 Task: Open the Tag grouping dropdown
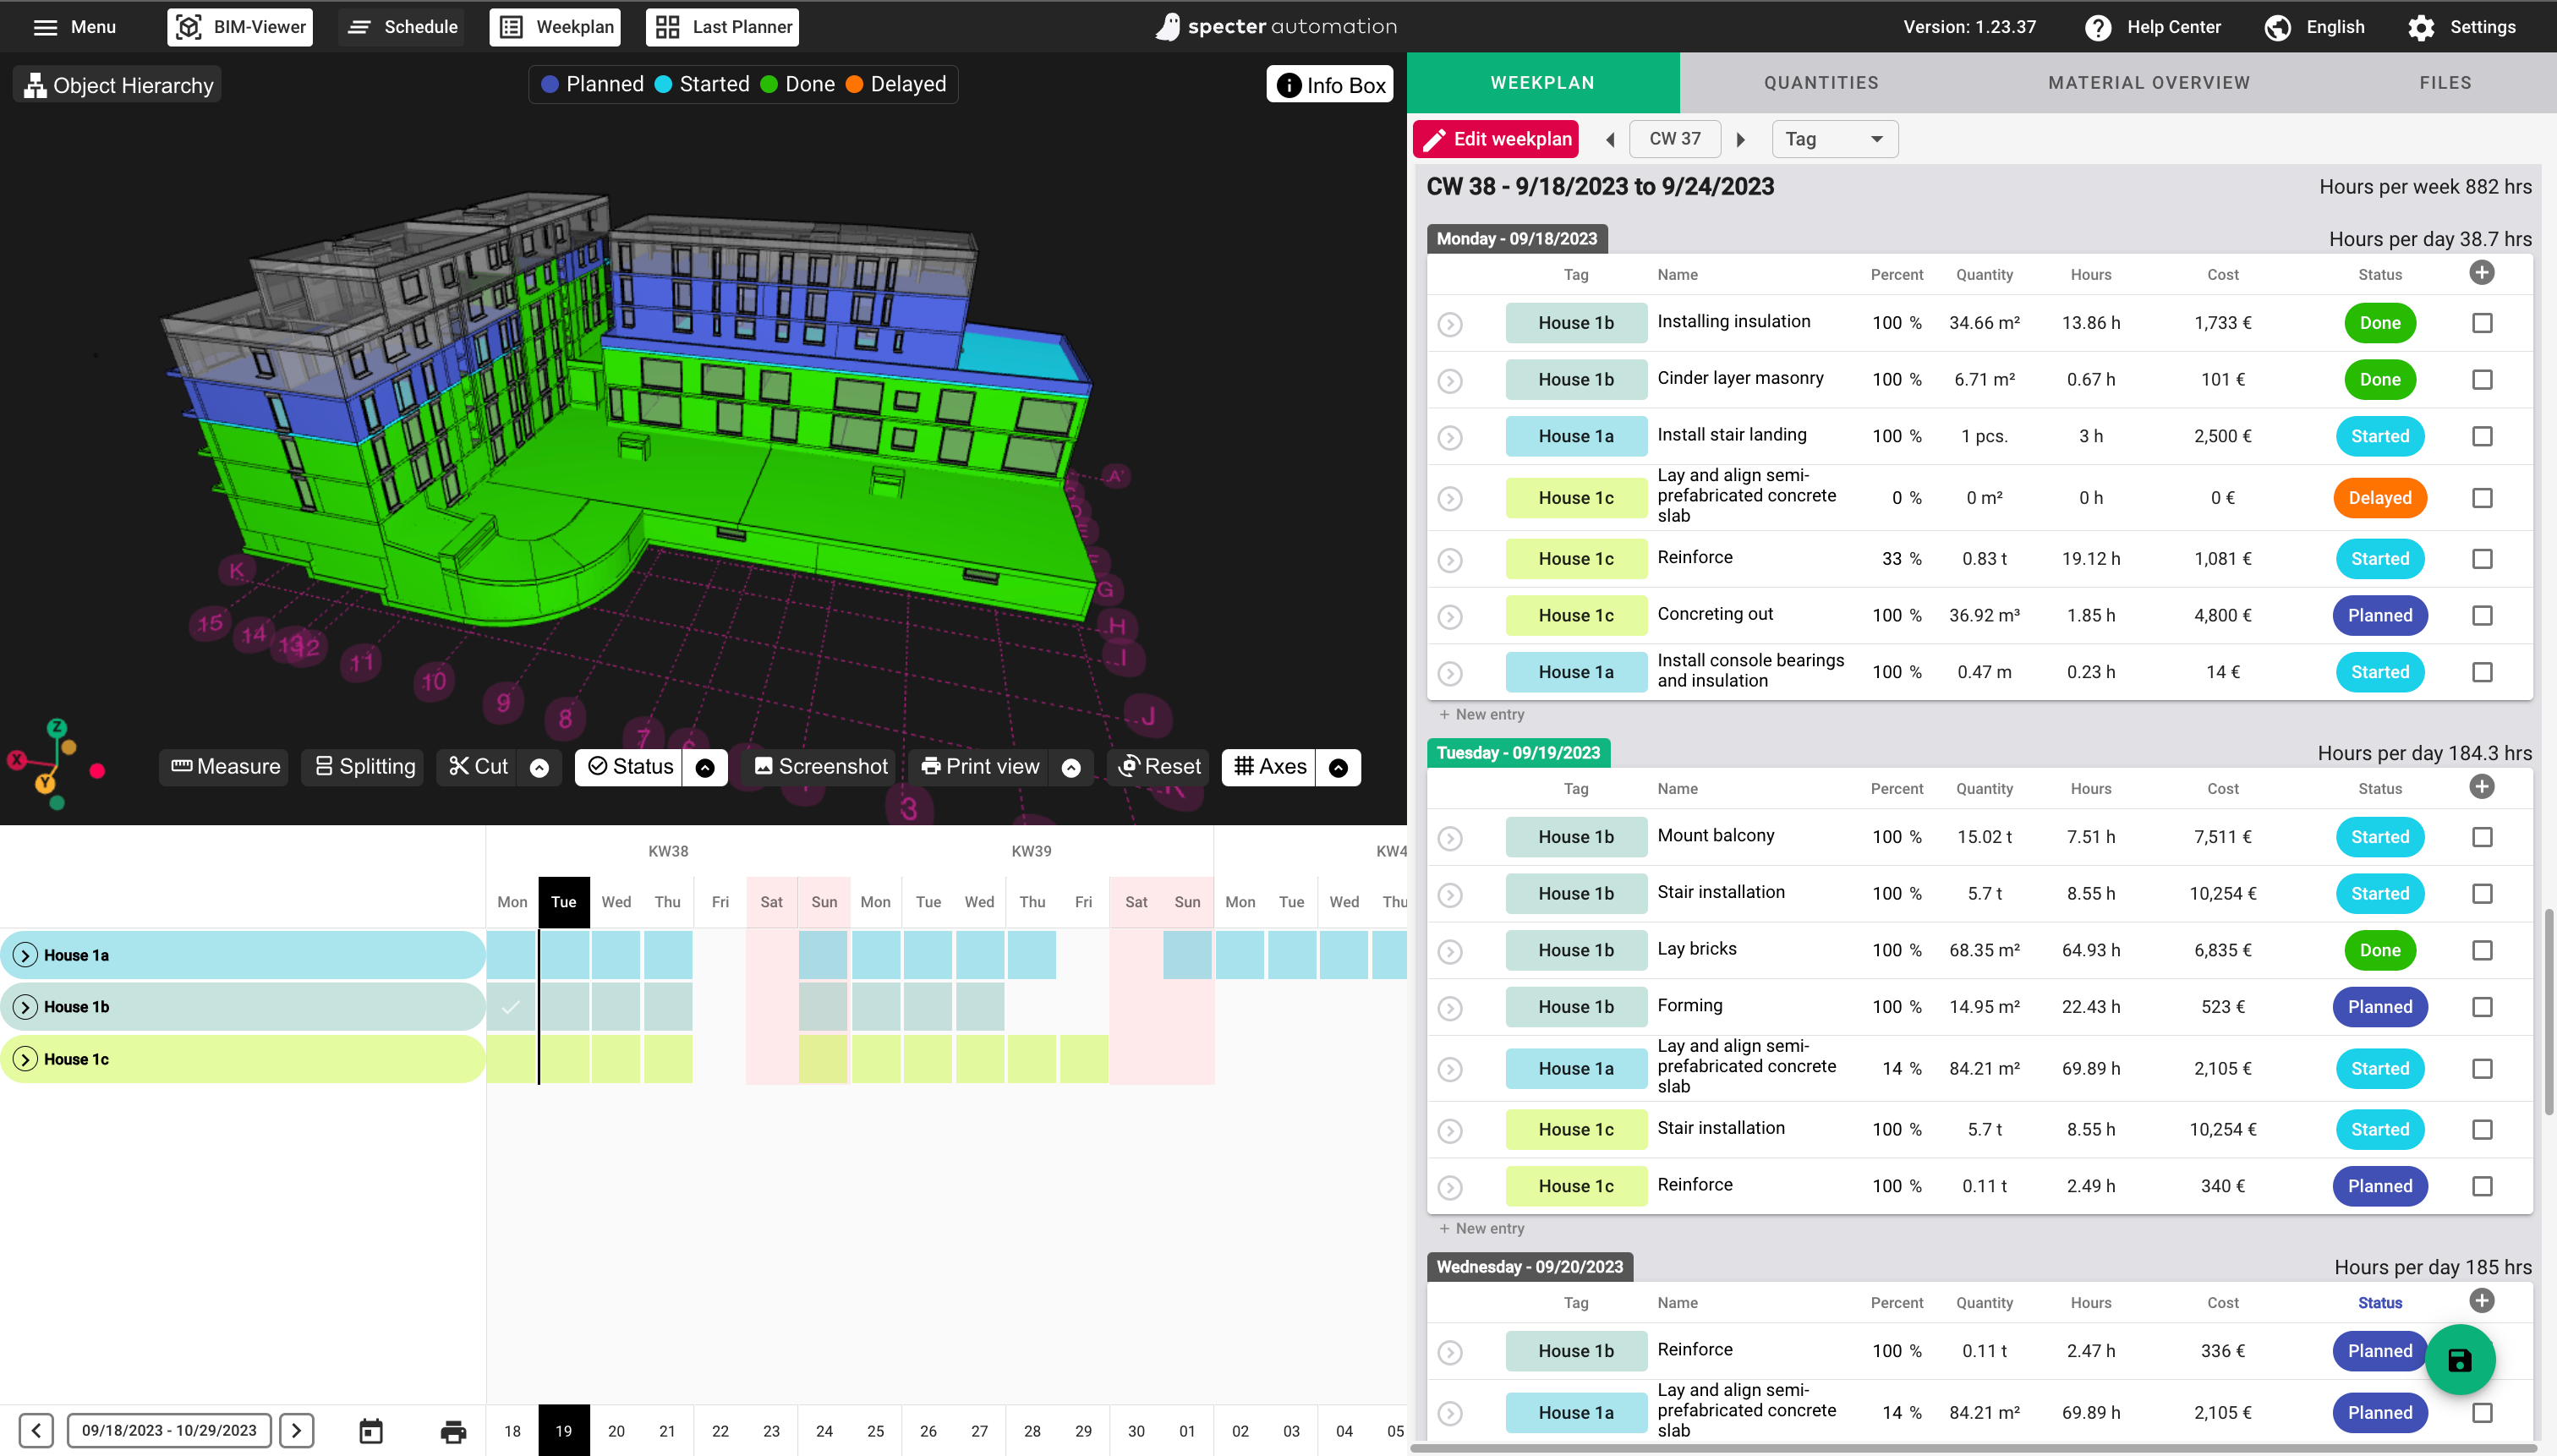[1834, 139]
